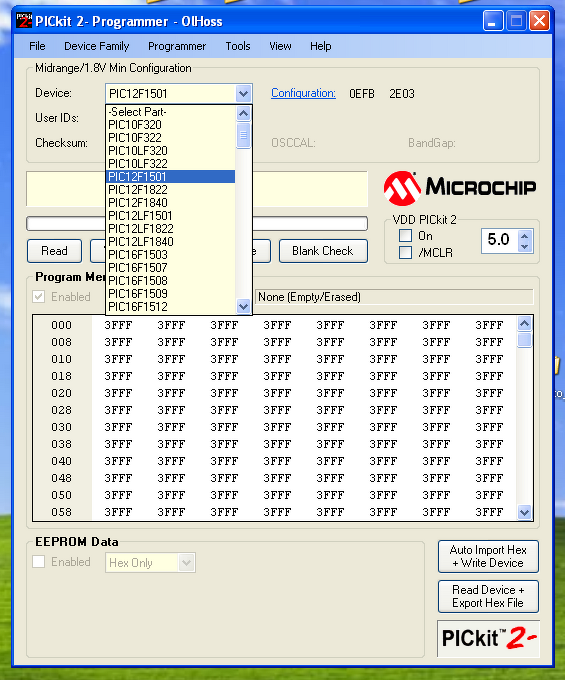Click address 058 in program memory

(x=61, y=512)
